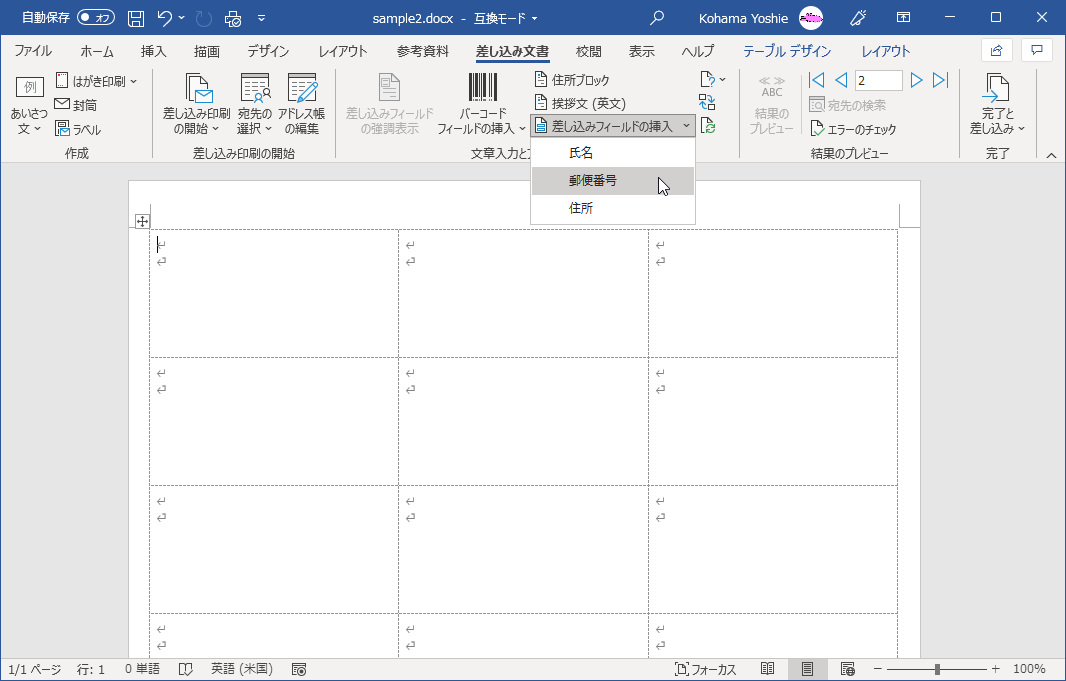The image size is (1066, 681).
Task: Click the 1/1 ページ status indicator
Action: point(35,669)
